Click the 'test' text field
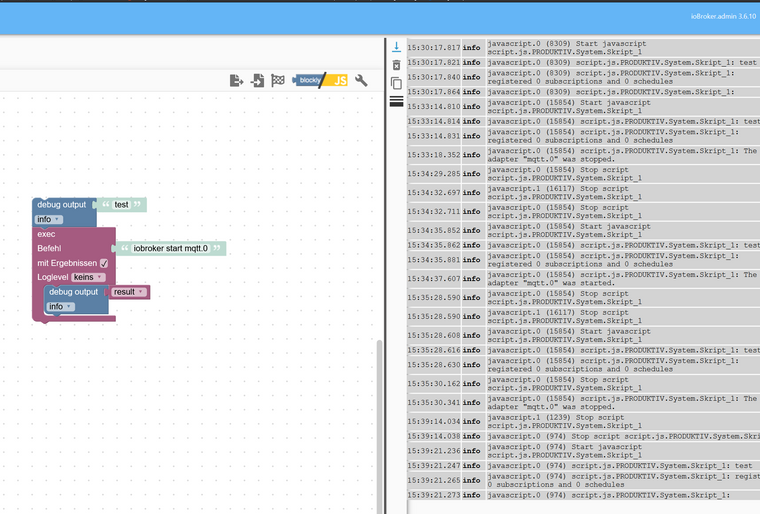Screen dimensions: 760x514 click(121, 205)
